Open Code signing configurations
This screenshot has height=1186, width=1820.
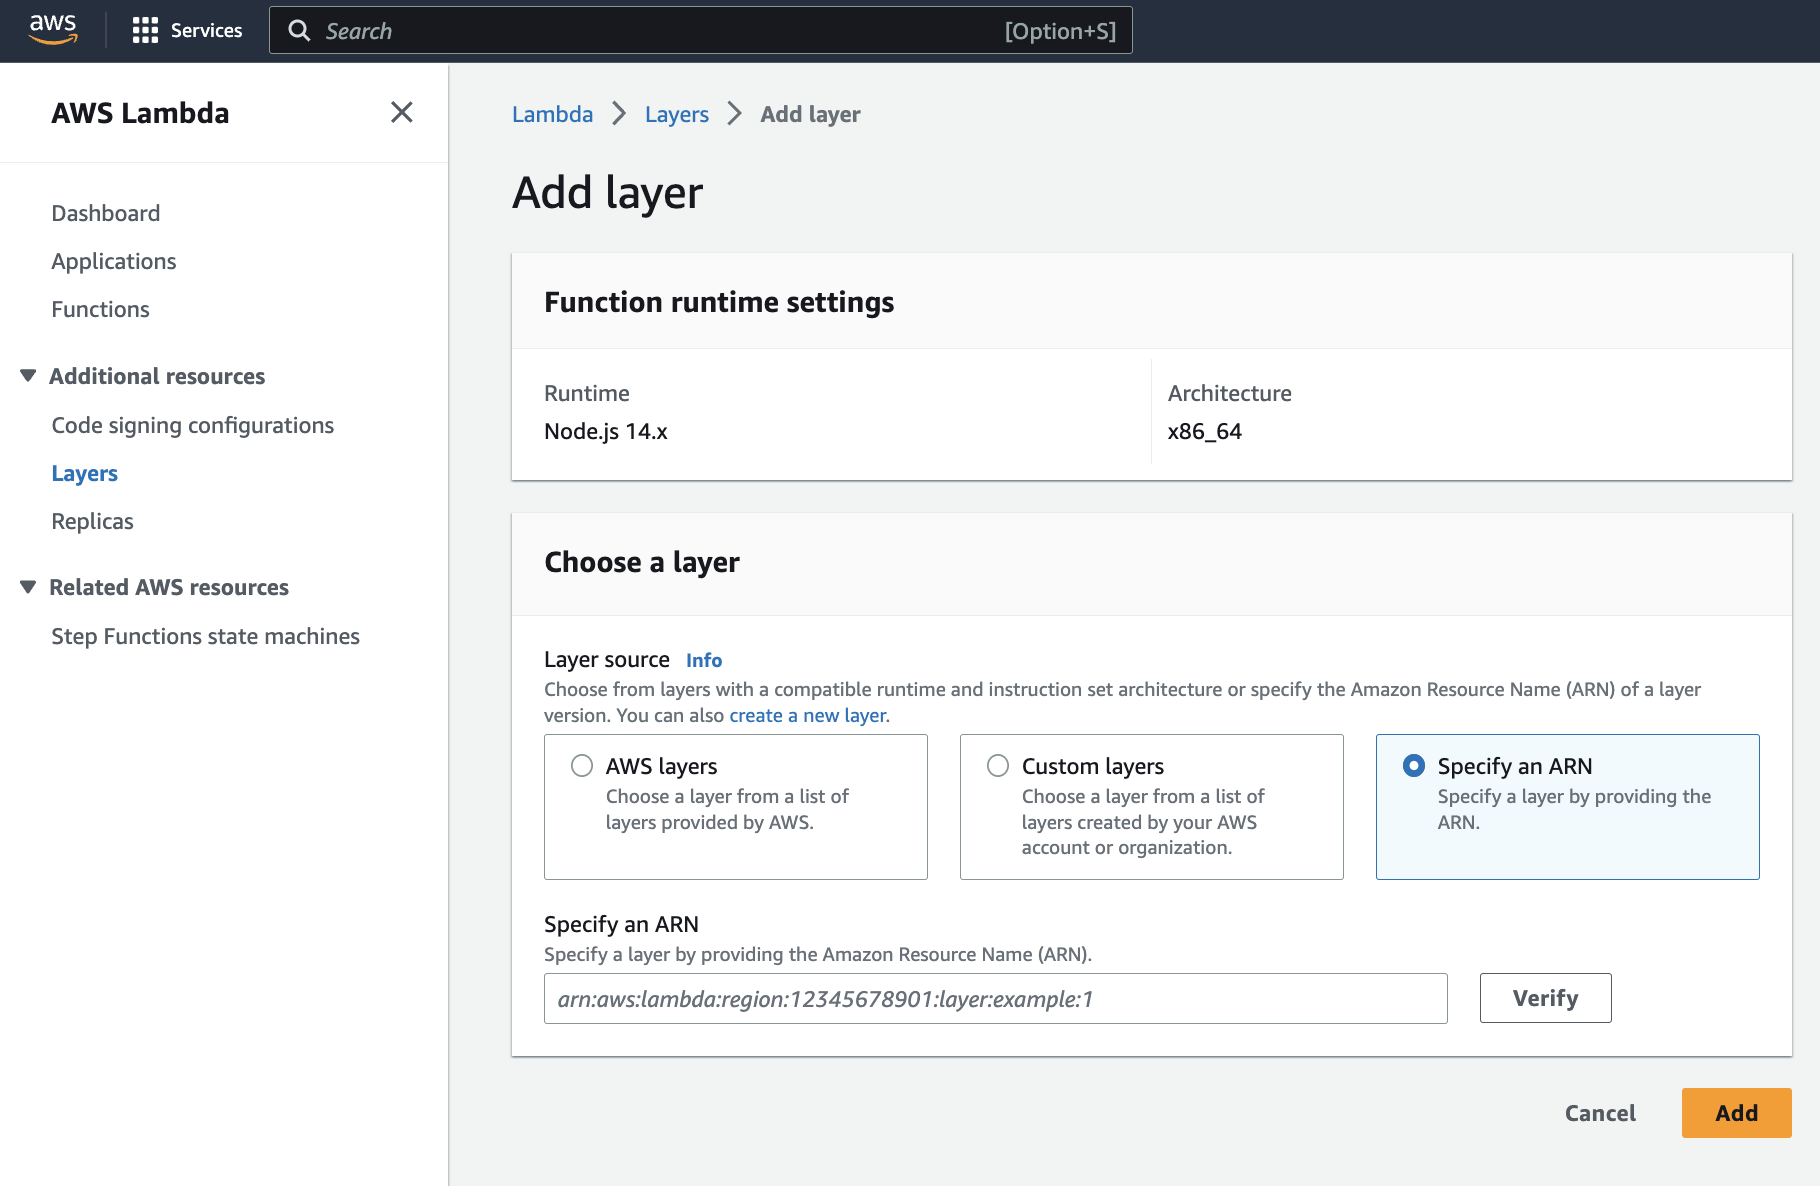pos(193,425)
